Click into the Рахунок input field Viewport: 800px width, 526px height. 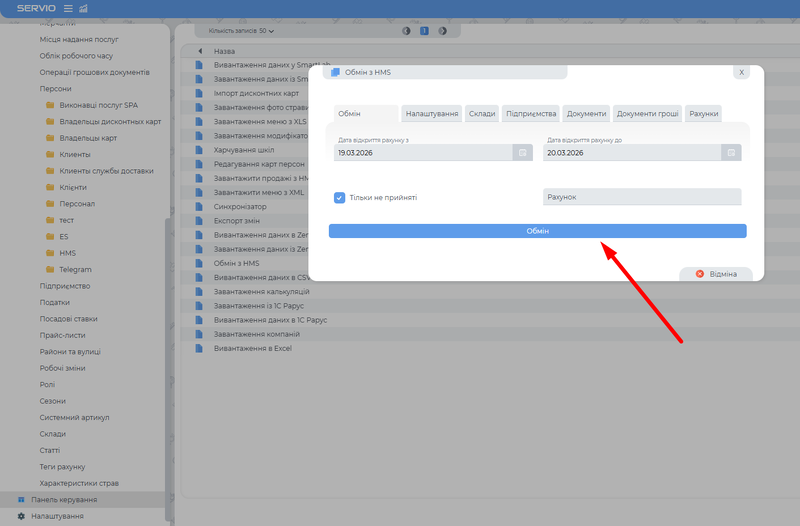[x=642, y=198]
